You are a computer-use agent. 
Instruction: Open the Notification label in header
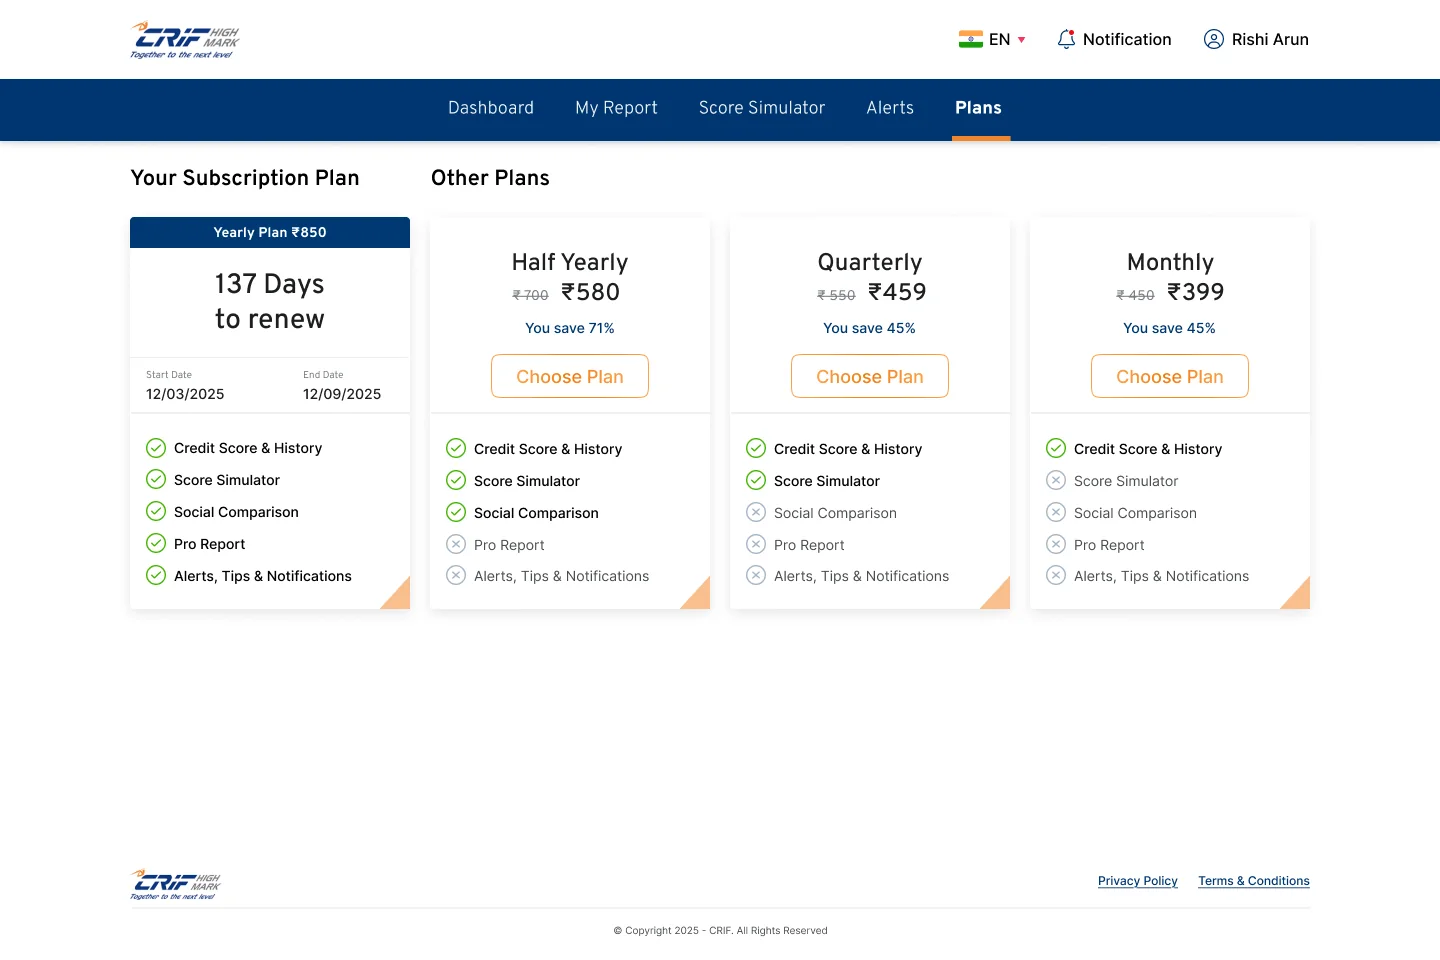(x=1127, y=39)
